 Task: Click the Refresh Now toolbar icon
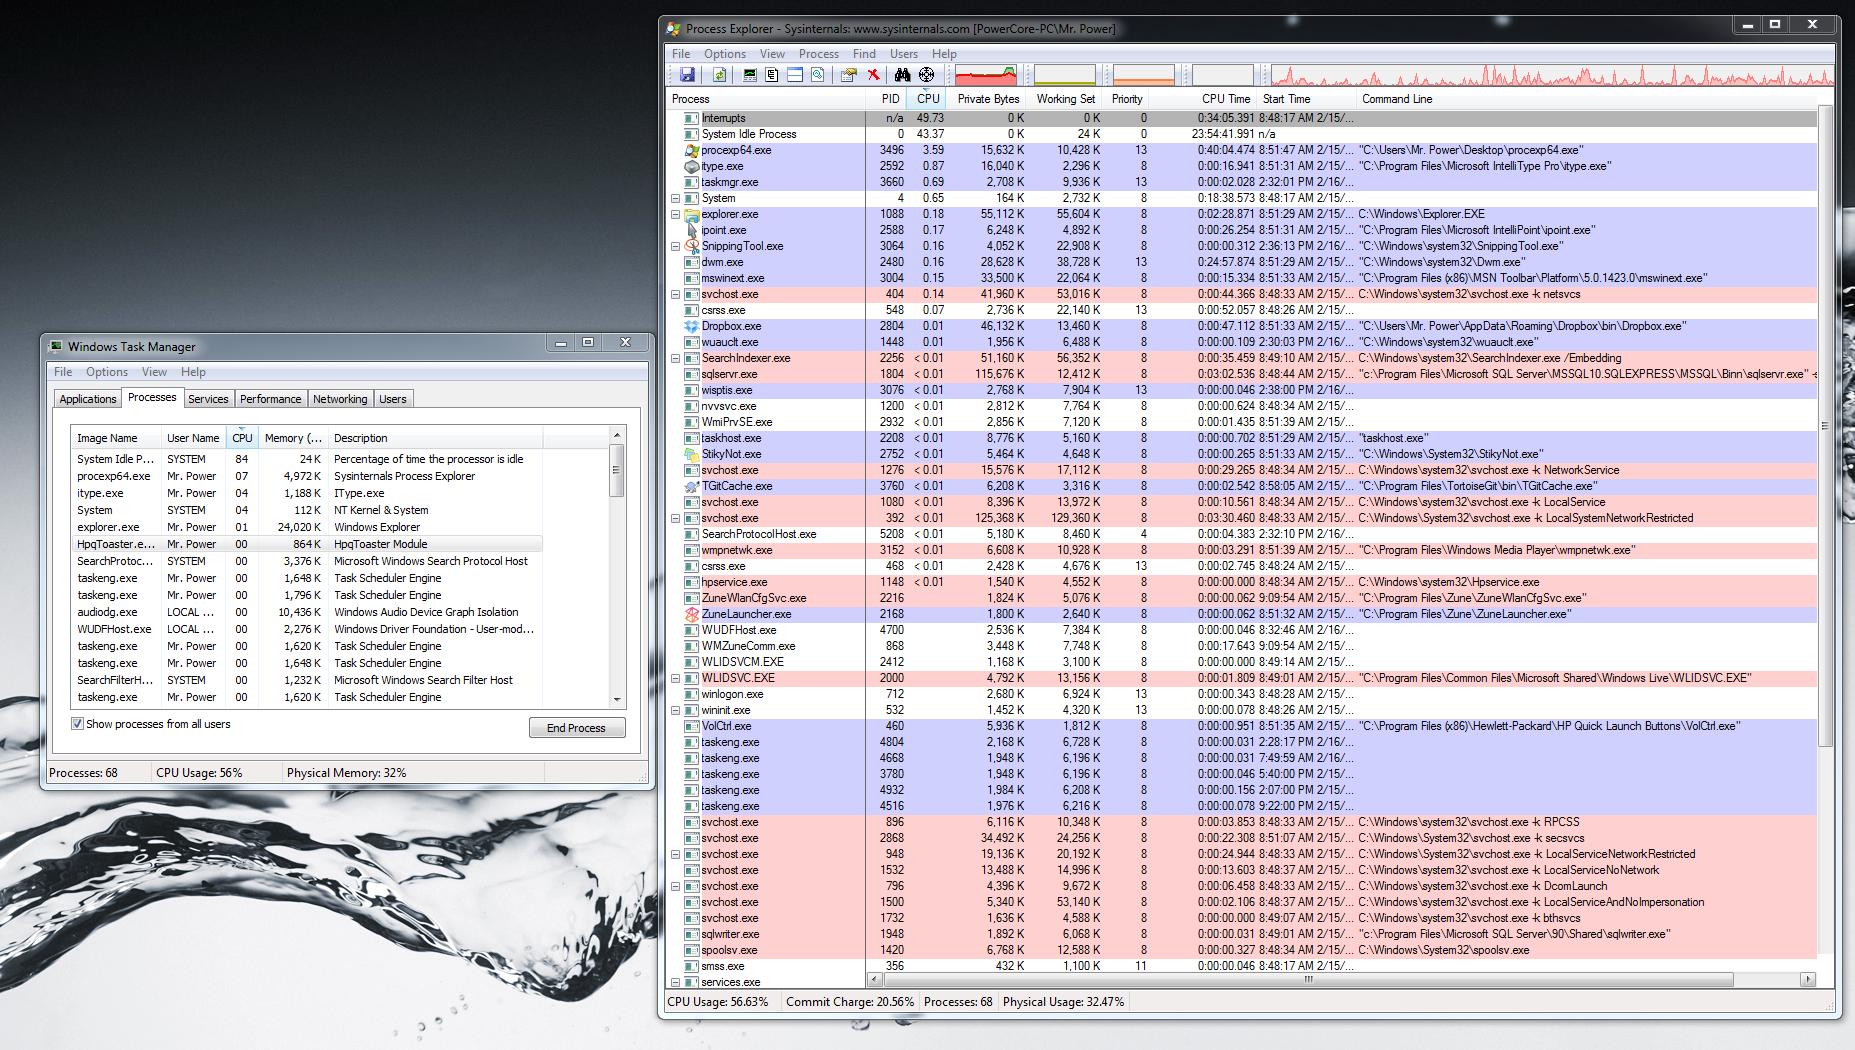coord(719,74)
